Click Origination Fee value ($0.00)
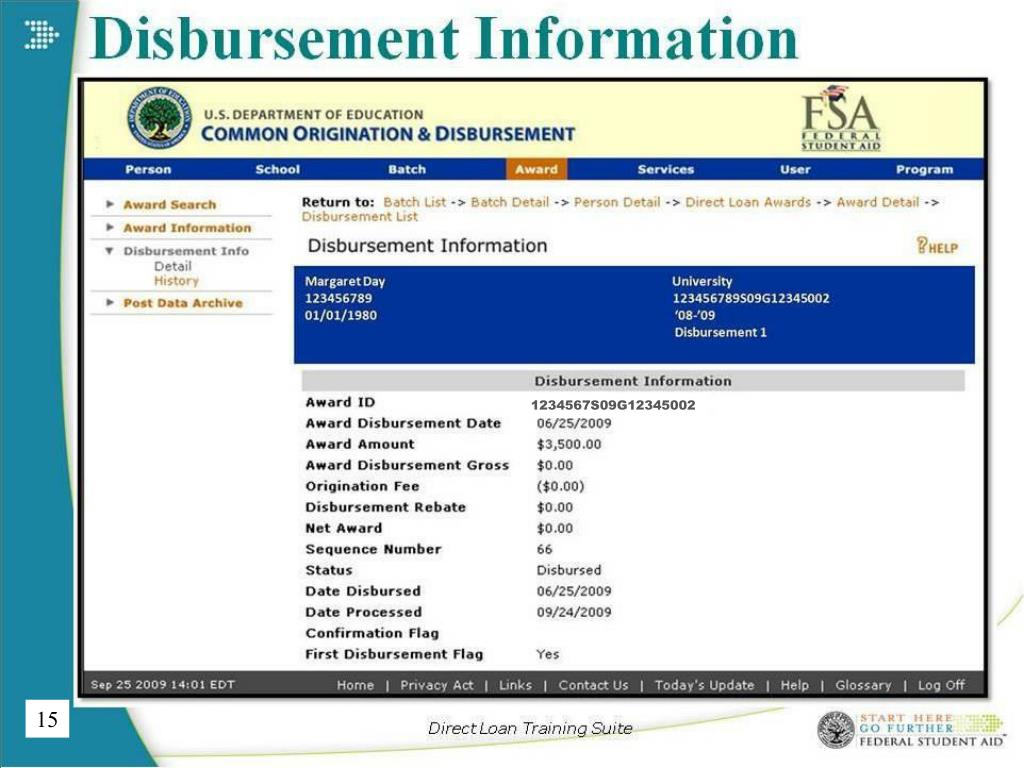The height and width of the screenshot is (768, 1024). 560,486
